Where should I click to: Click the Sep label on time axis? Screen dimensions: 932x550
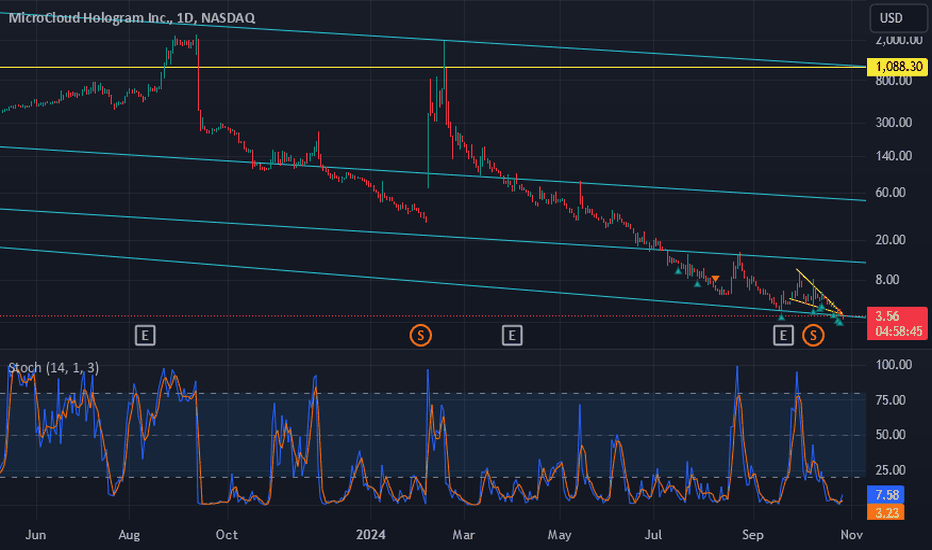(x=752, y=535)
